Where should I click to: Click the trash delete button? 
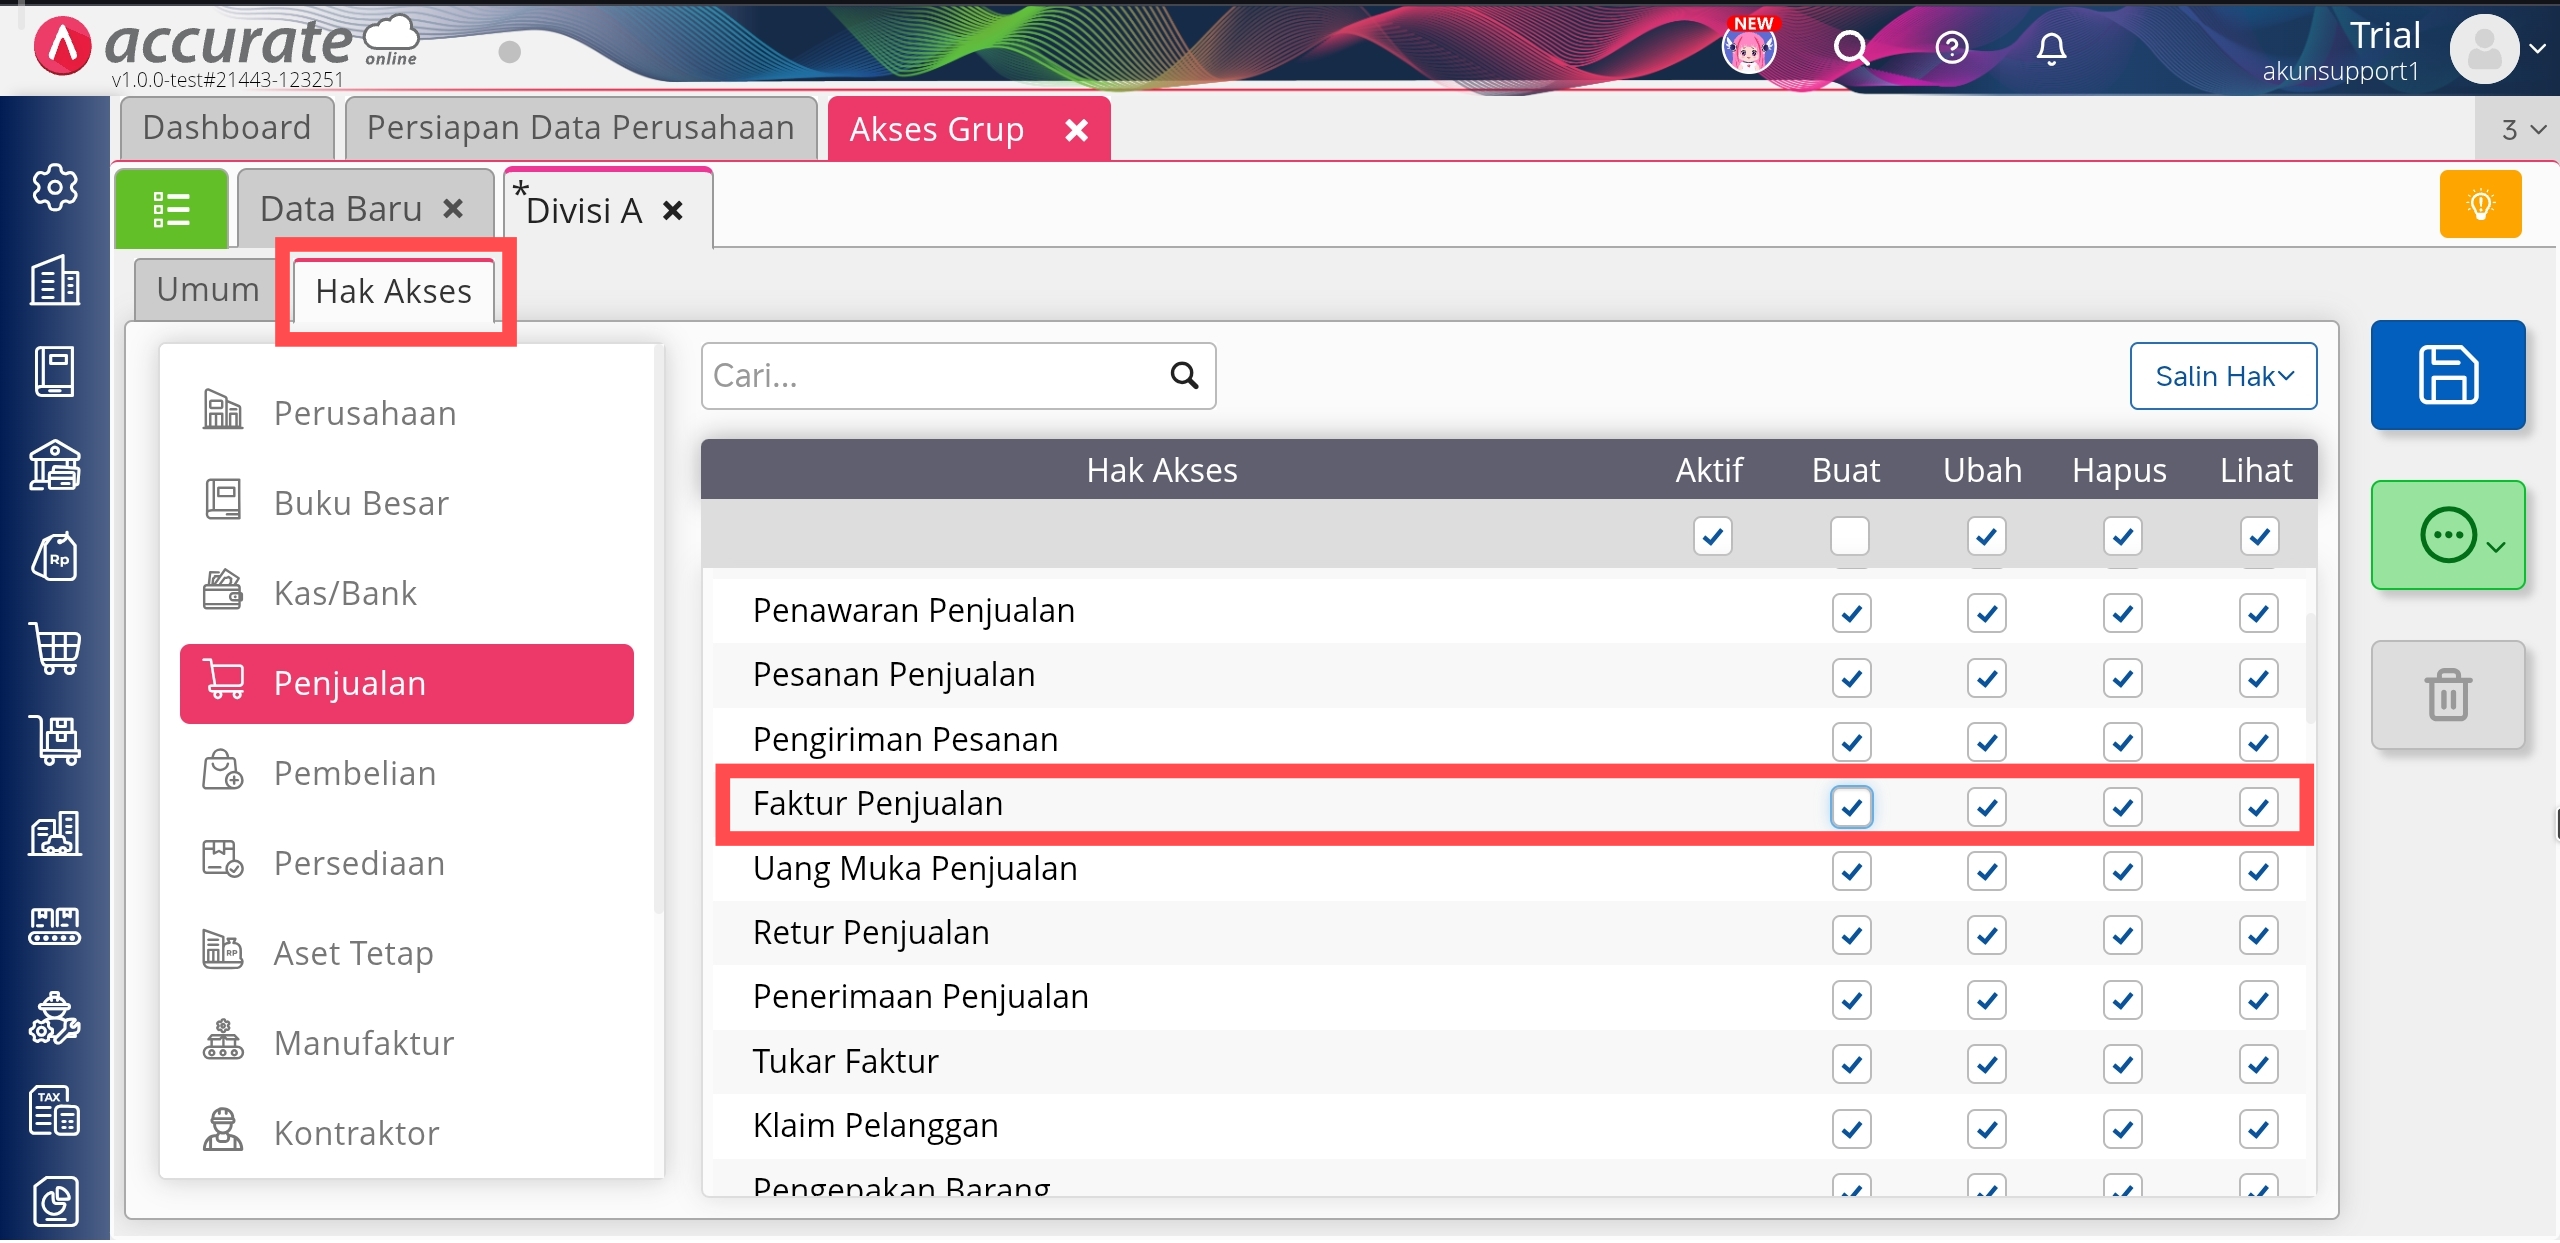(2447, 695)
